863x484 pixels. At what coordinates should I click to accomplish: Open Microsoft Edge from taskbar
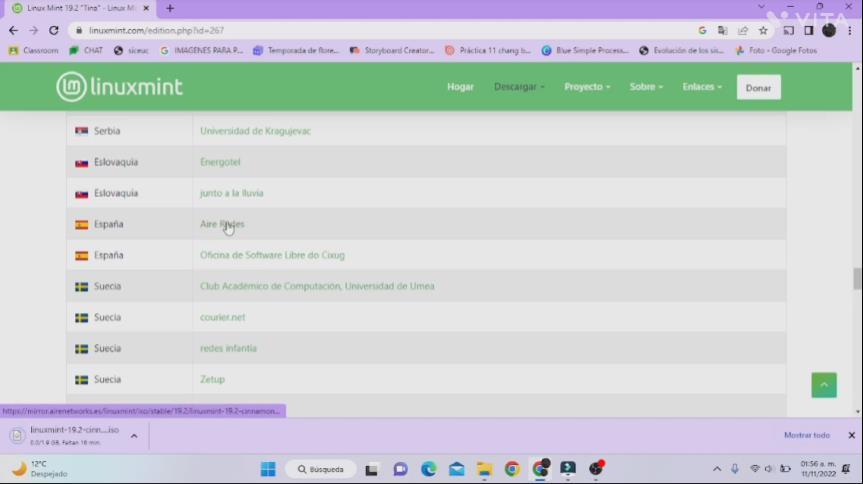tap(428, 470)
